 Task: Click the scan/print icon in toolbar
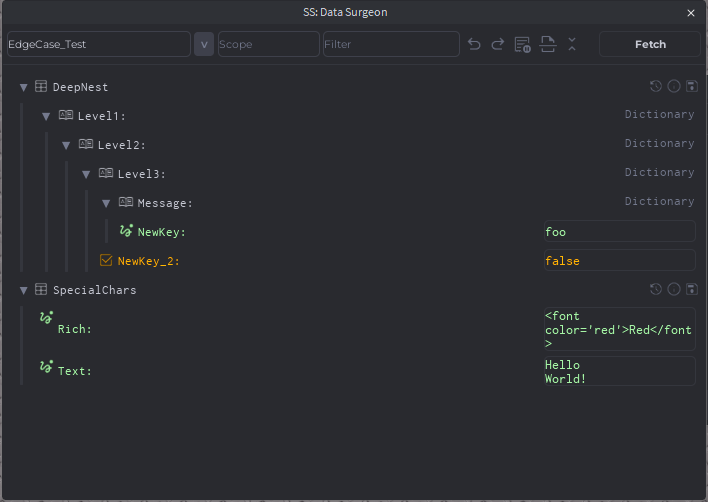[548, 44]
